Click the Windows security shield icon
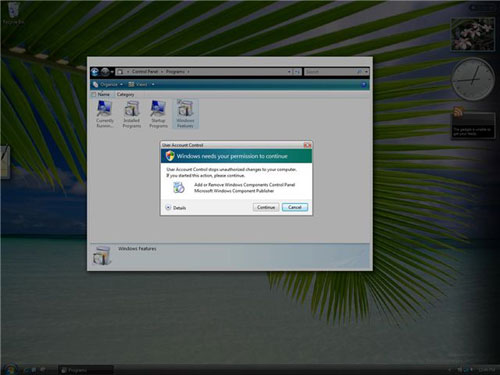 [170, 156]
